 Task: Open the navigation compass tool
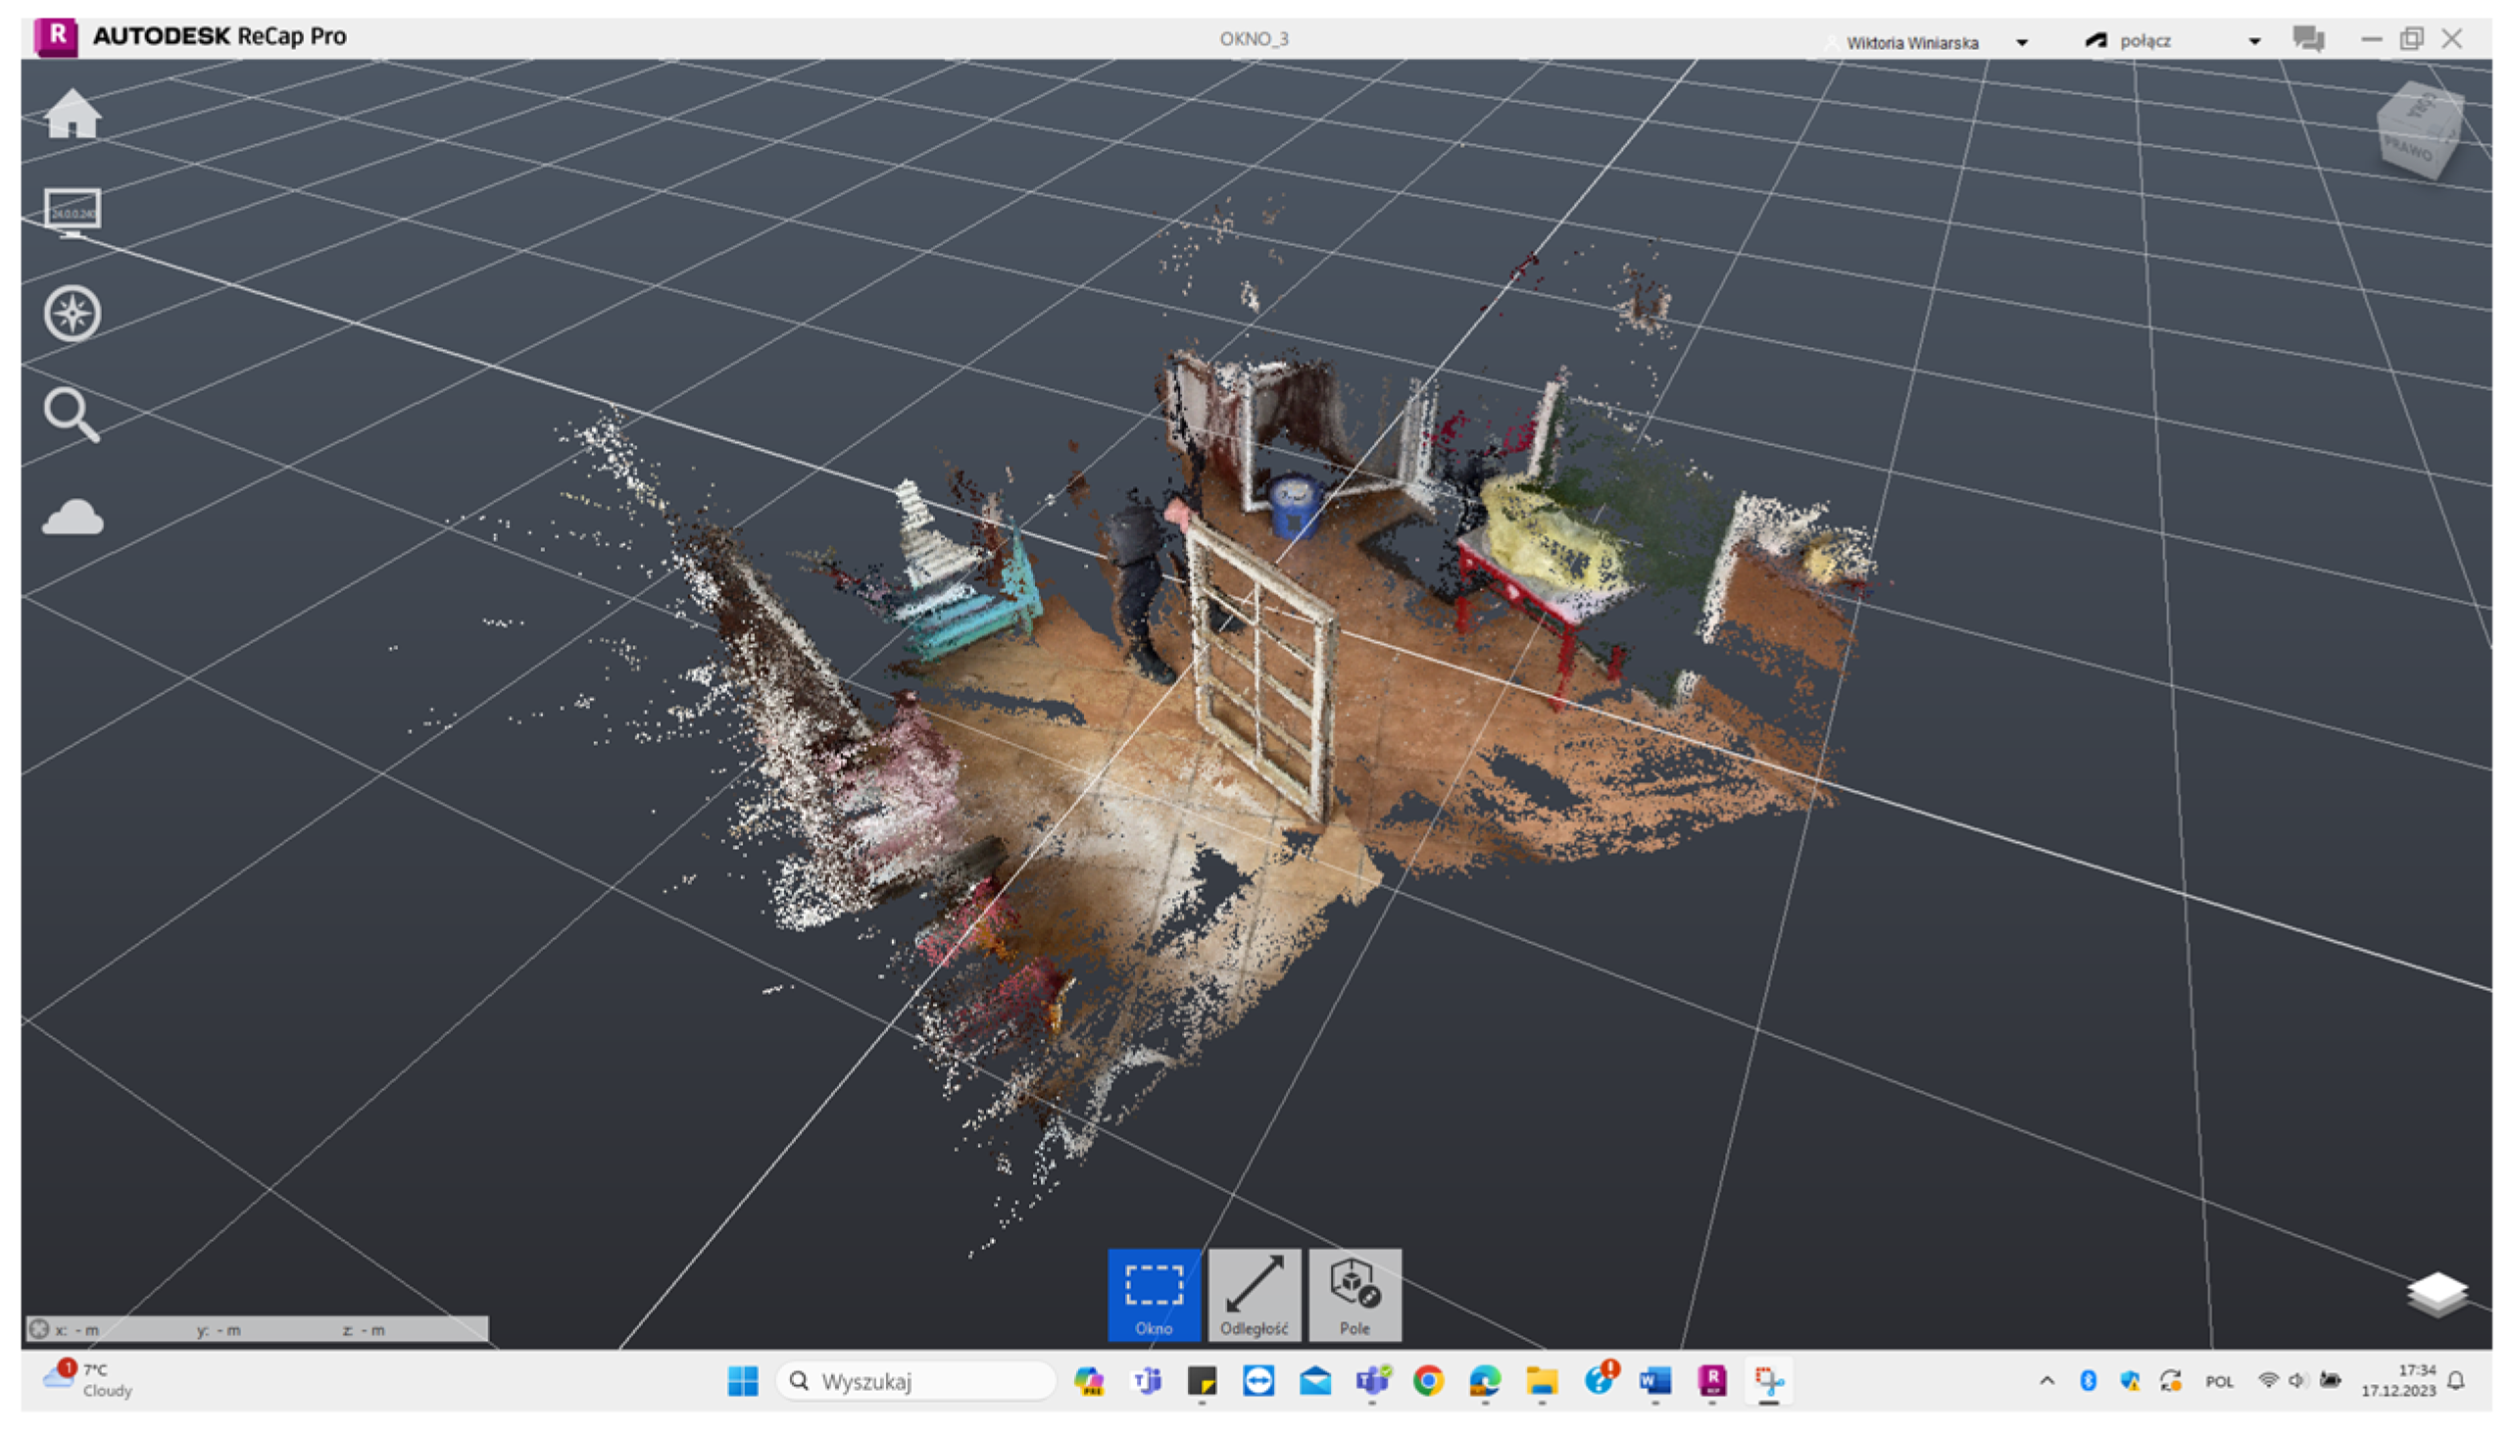tap(72, 314)
